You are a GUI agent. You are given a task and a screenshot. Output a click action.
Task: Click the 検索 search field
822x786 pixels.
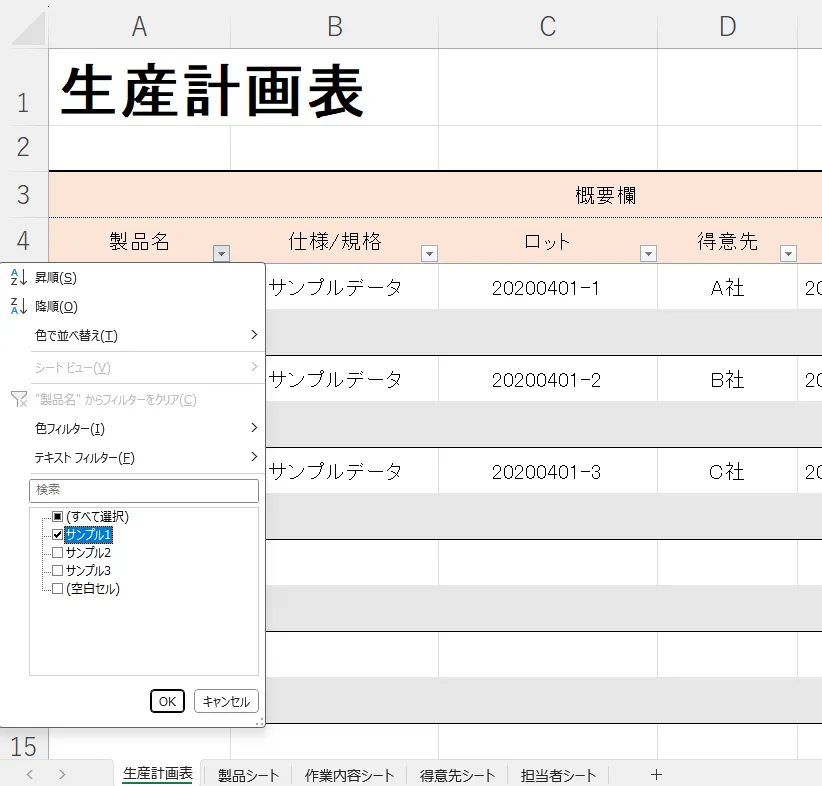(143, 490)
